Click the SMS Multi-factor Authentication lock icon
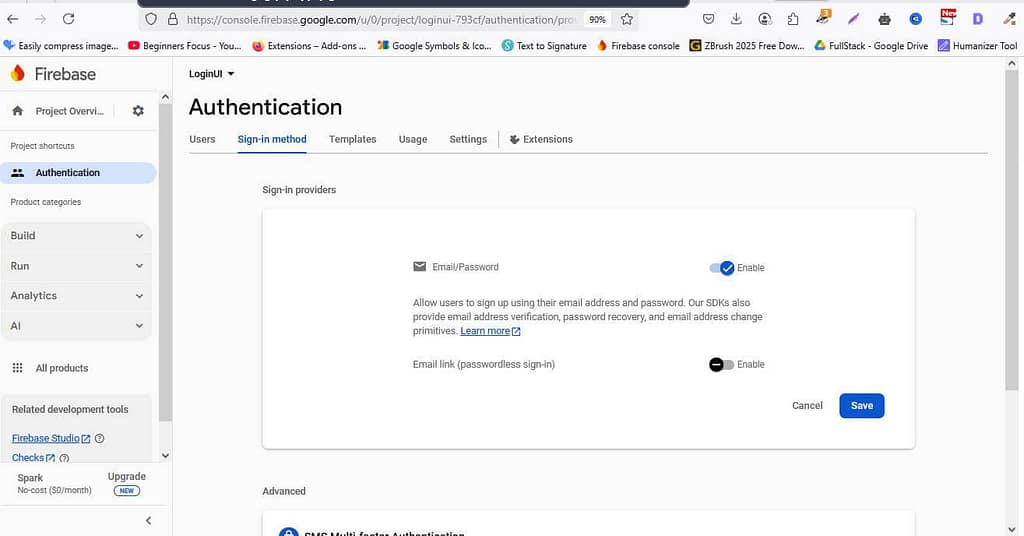The width and height of the screenshot is (1024, 536). click(288, 532)
